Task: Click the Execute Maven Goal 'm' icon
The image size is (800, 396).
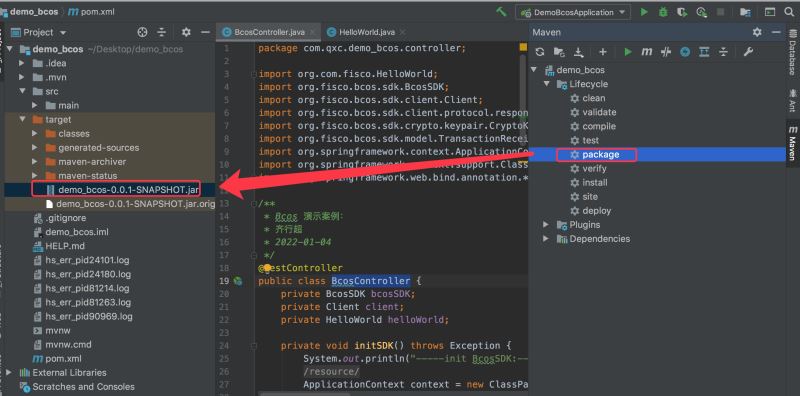Action: 647,52
